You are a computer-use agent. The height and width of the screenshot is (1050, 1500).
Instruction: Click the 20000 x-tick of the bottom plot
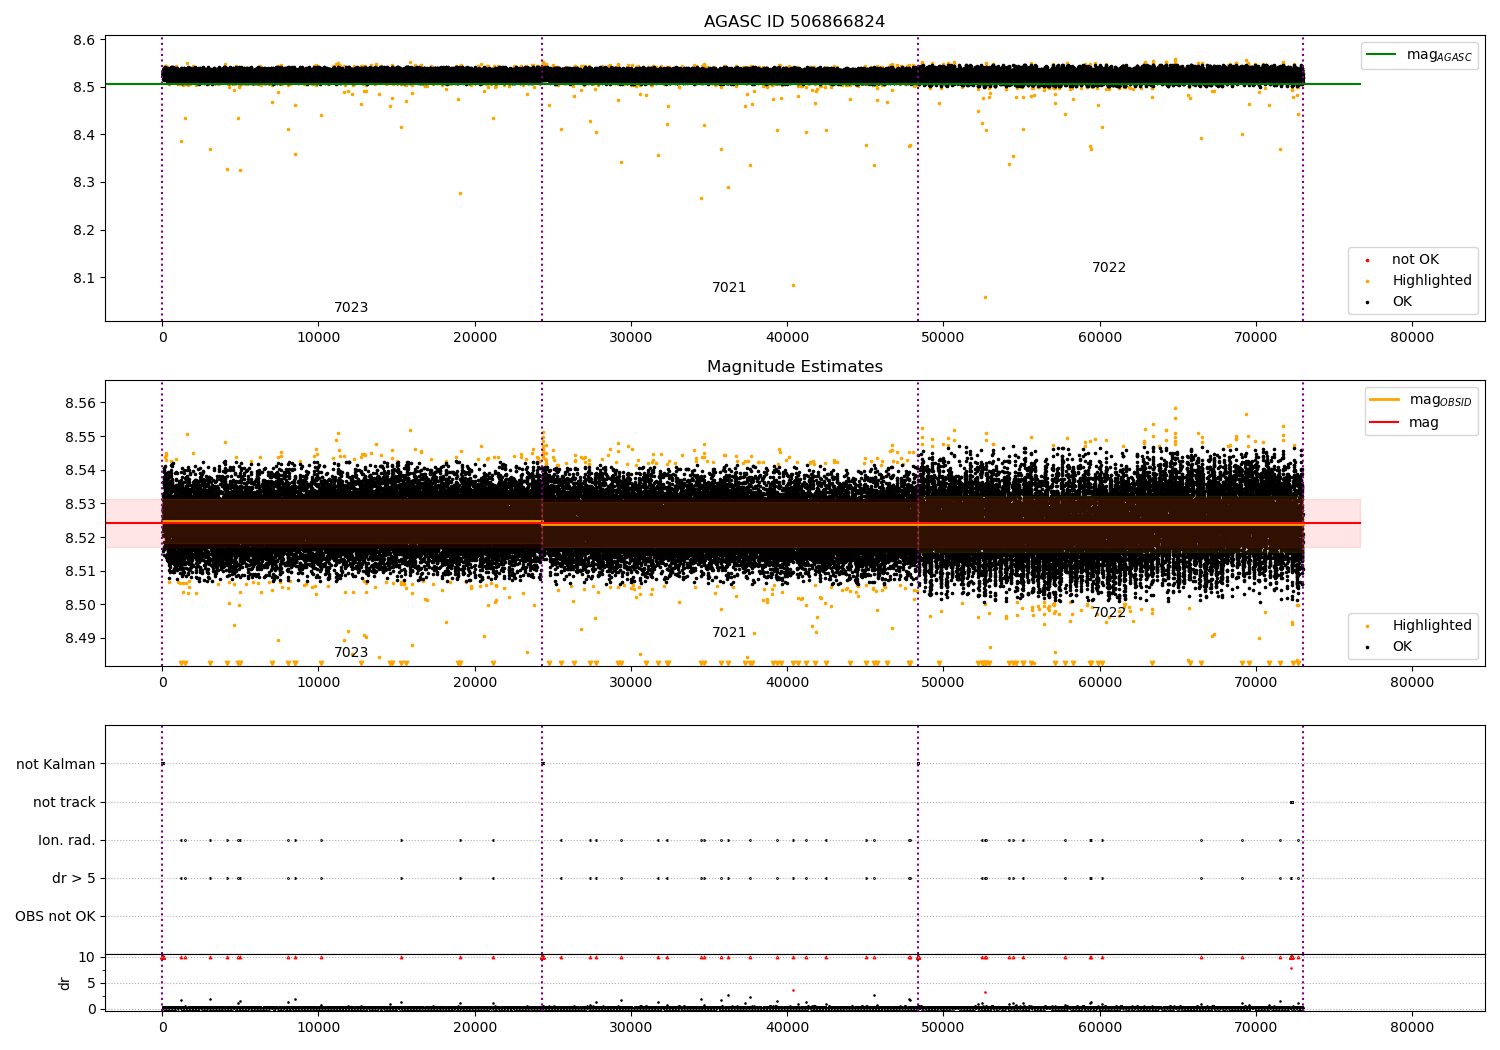click(475, 1026)
